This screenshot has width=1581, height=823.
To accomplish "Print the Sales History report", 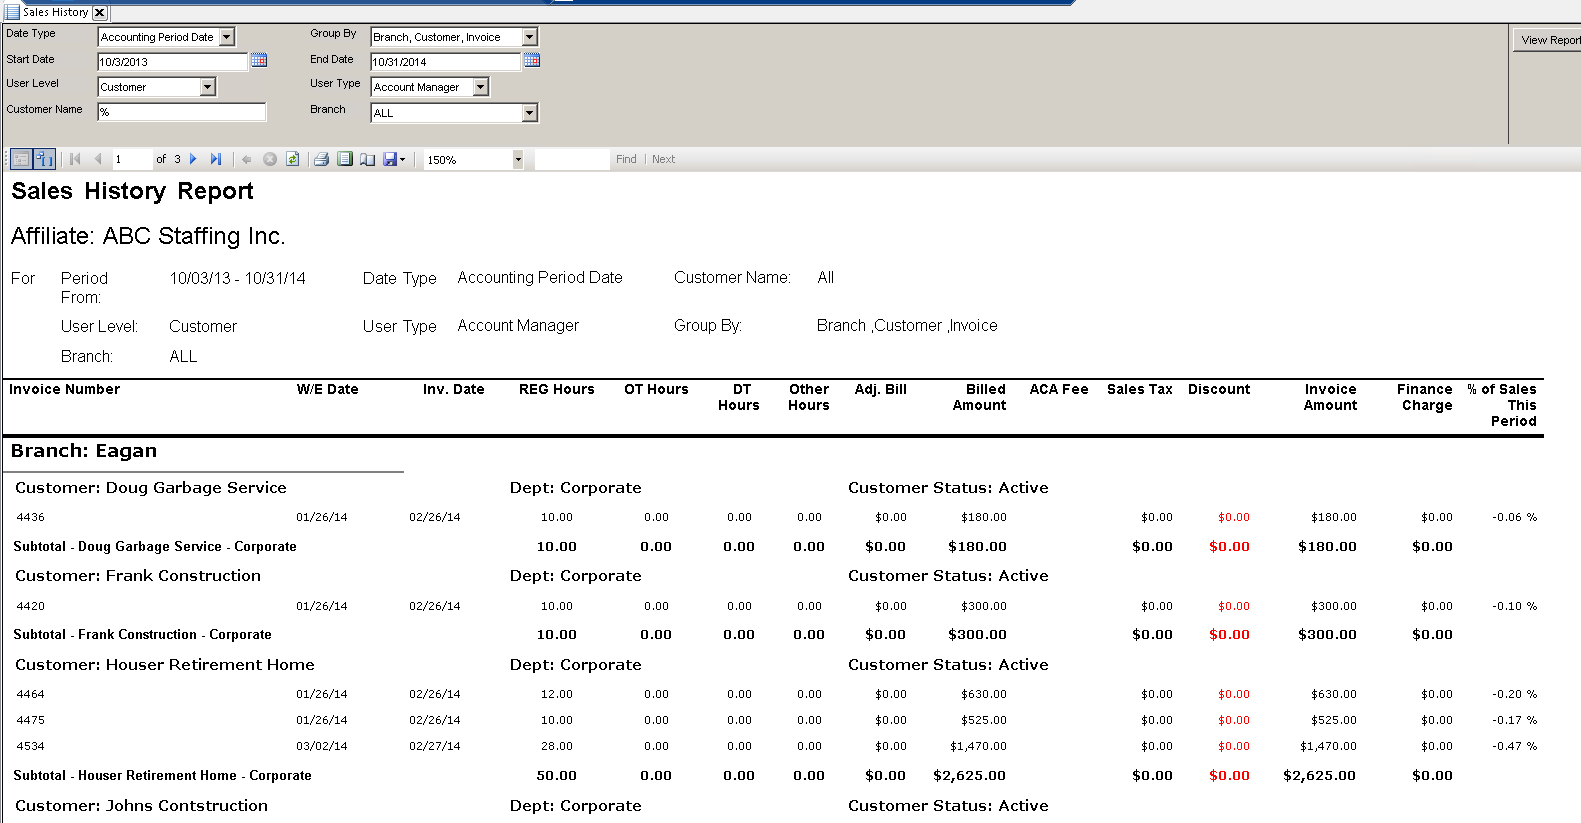I will 321,159.
